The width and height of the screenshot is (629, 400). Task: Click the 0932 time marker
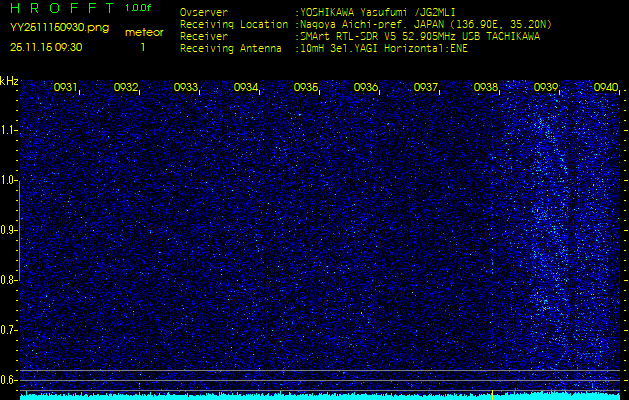(x=126, y=87)
